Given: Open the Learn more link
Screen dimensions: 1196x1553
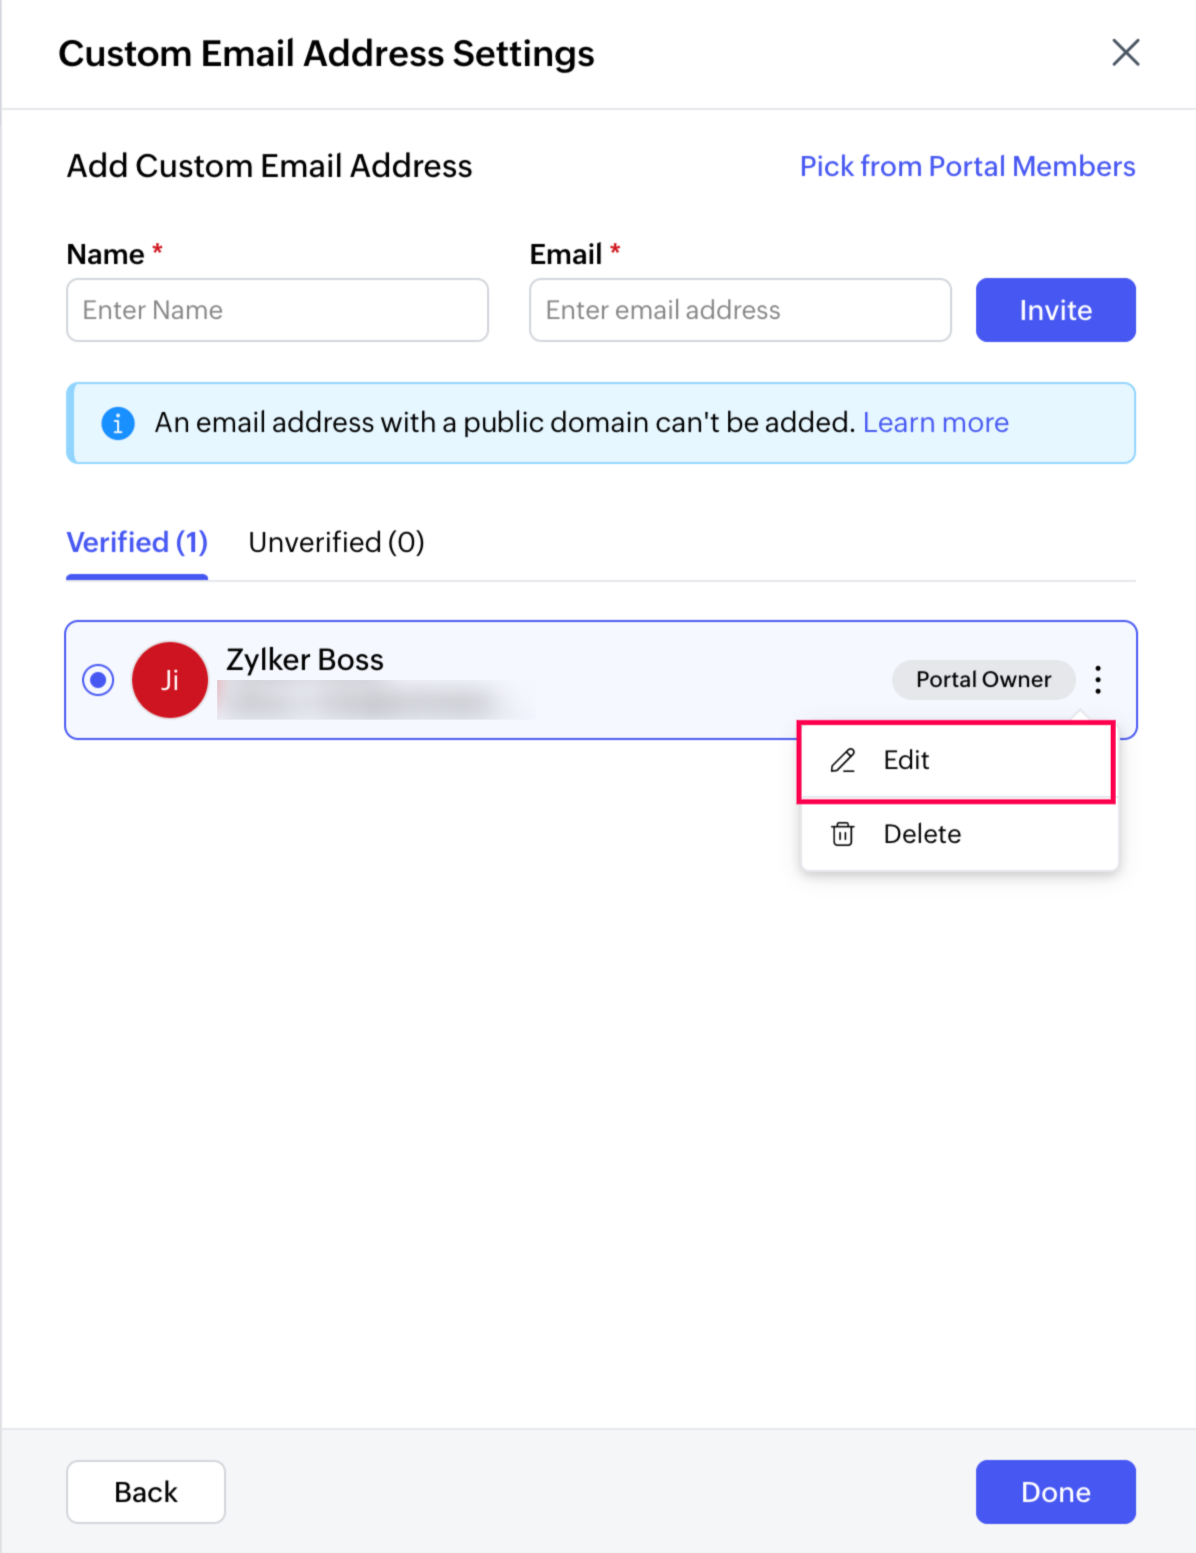Looking at the screenshot, I should (936, 423).
